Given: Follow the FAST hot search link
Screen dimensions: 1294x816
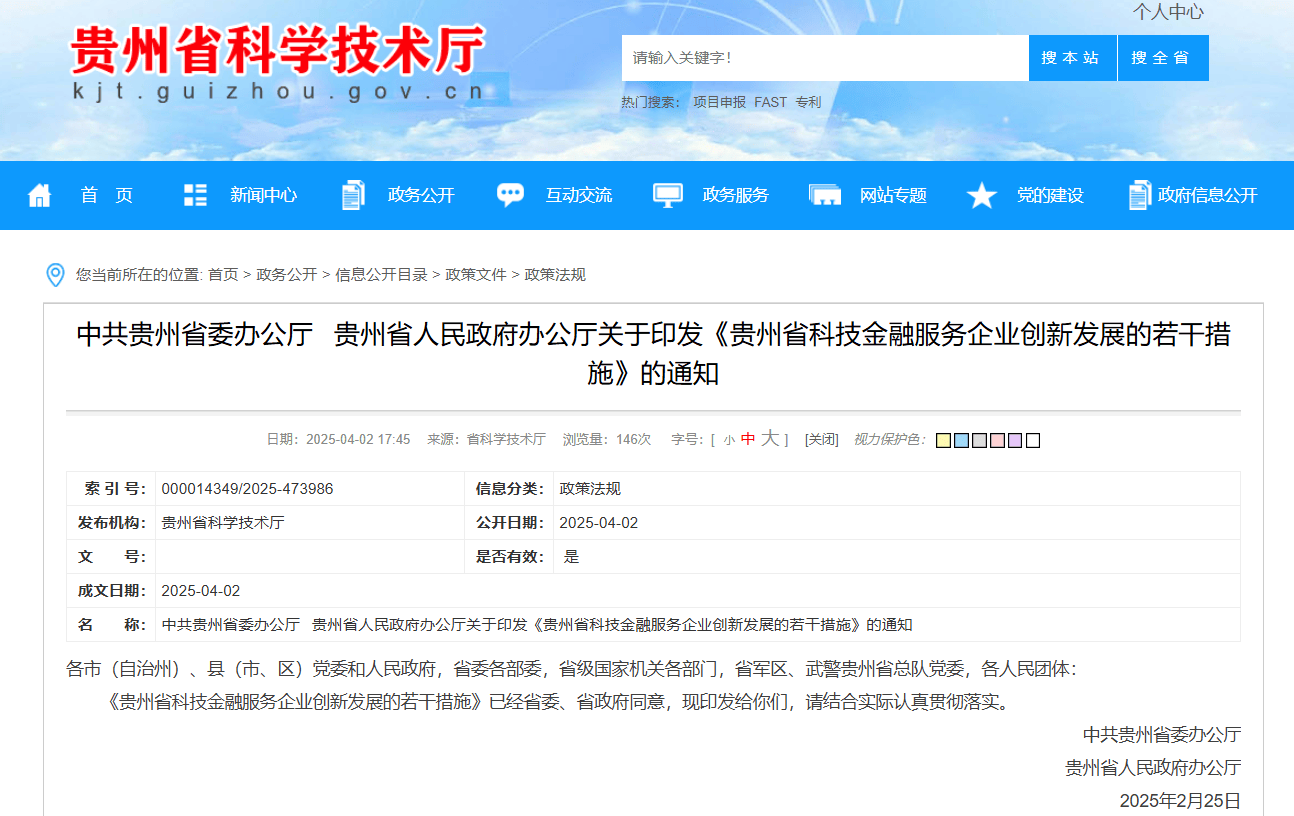Looking at the screenshot, I should [771, 101].
